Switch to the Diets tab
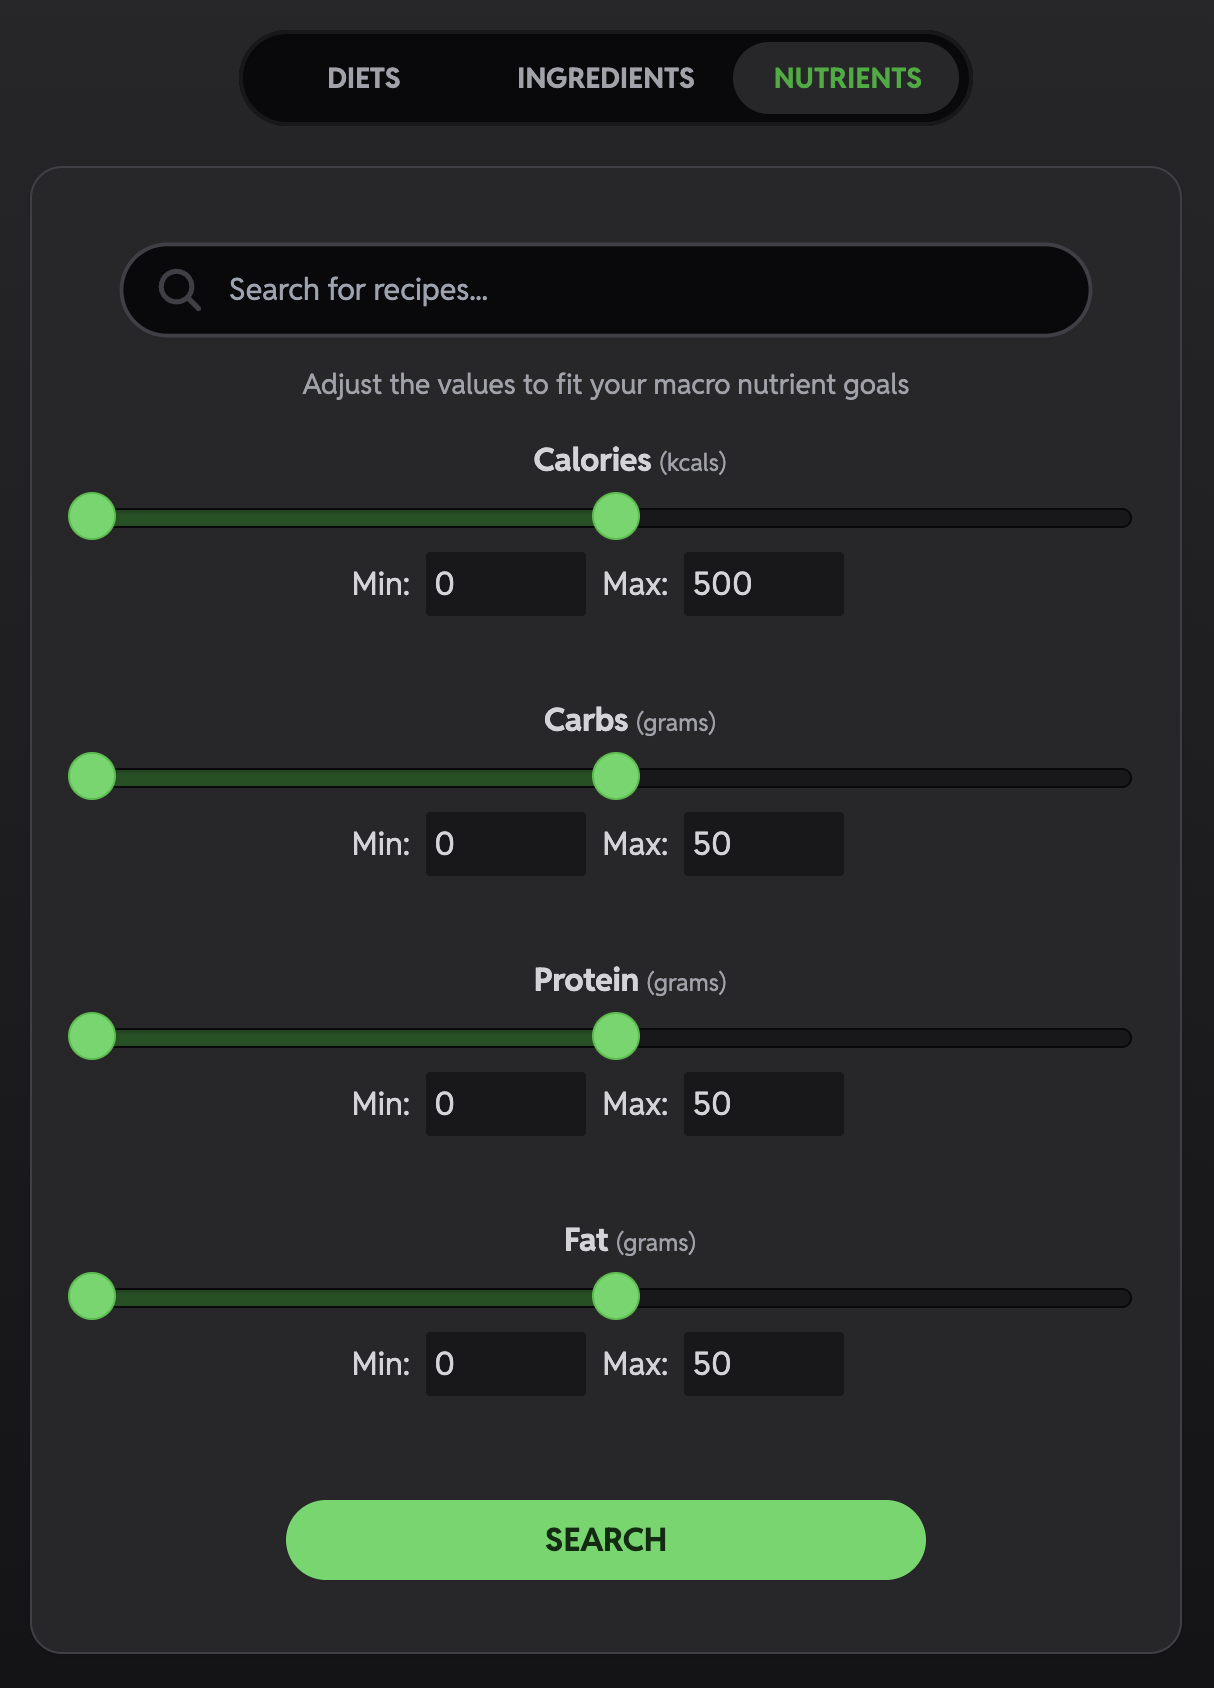The height and width of the screenshot is (1688, 1214). point(364,78)
